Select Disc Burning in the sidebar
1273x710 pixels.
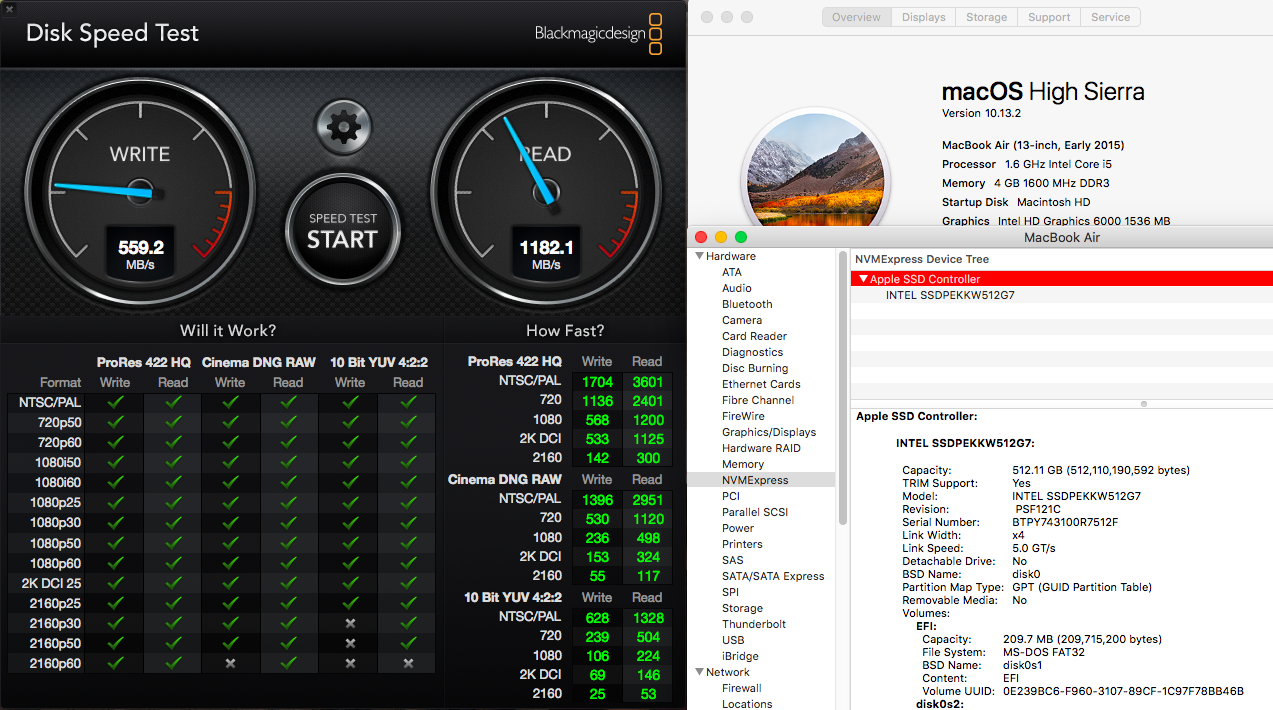click(x=755, y=368)
